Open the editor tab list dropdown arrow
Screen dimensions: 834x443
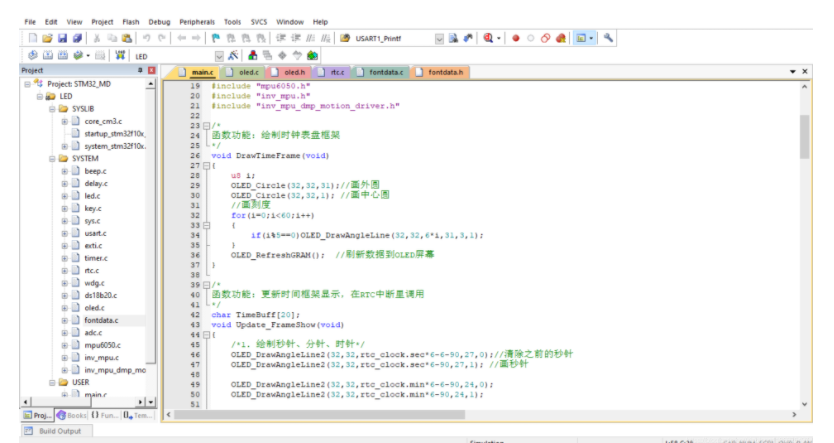(x=793, y=72)
